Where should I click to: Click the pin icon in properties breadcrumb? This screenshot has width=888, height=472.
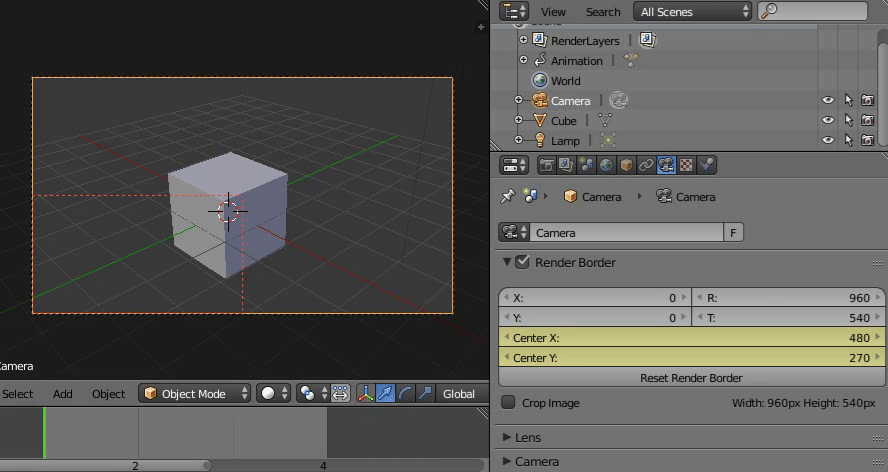tap(508, 196)
